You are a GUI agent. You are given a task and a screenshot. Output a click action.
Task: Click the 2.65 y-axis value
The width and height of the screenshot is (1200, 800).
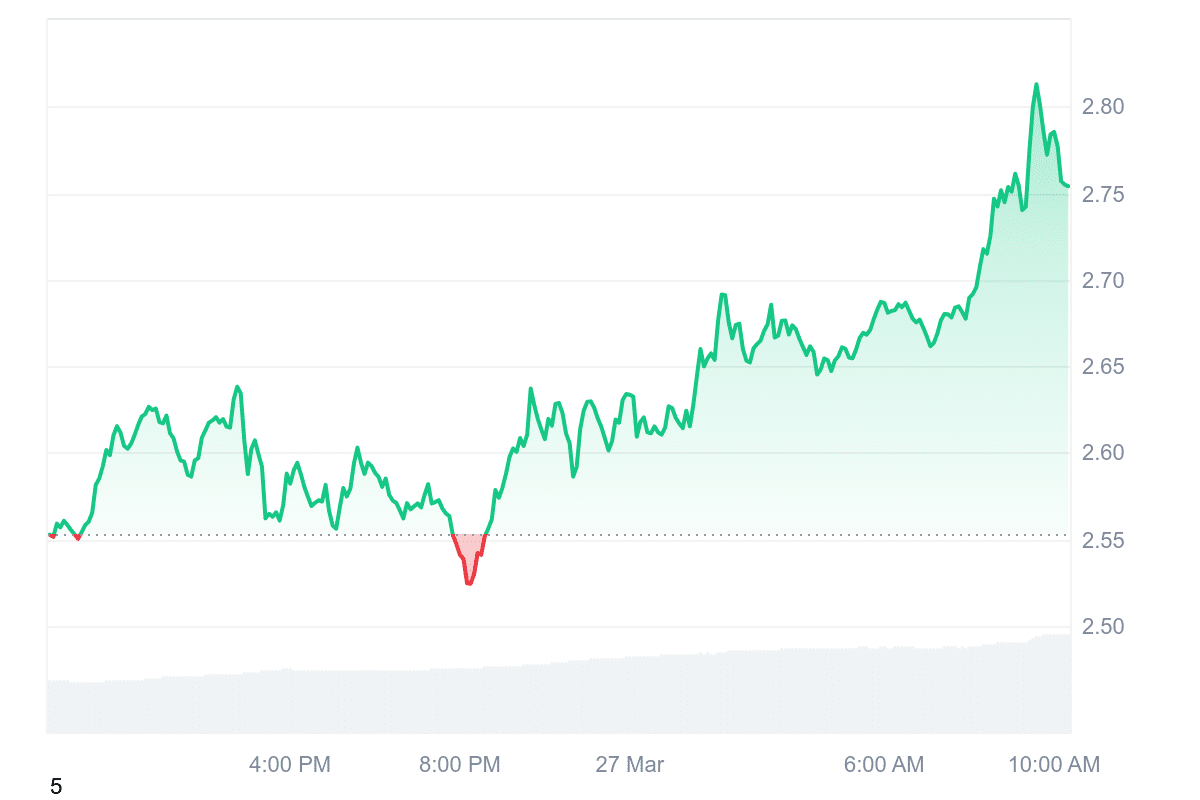[1104, 367]
